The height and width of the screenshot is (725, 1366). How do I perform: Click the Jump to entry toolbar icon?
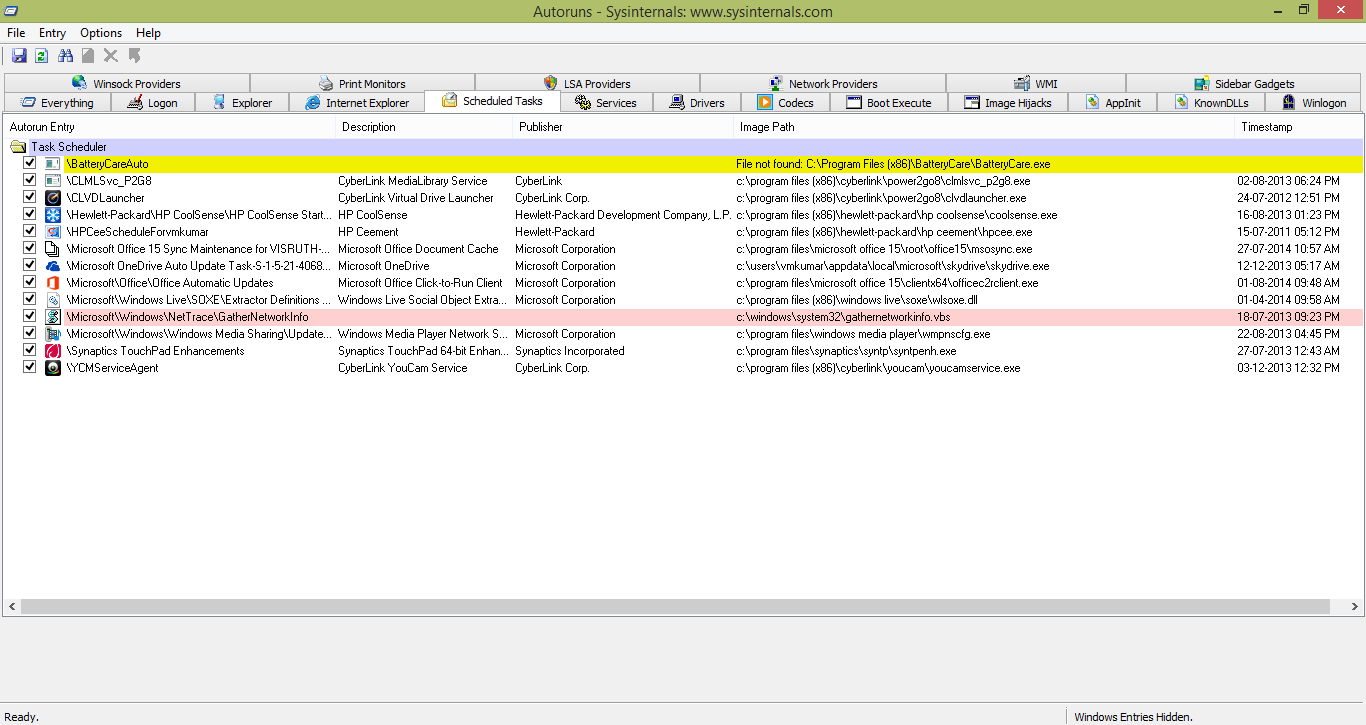(134, 56)
